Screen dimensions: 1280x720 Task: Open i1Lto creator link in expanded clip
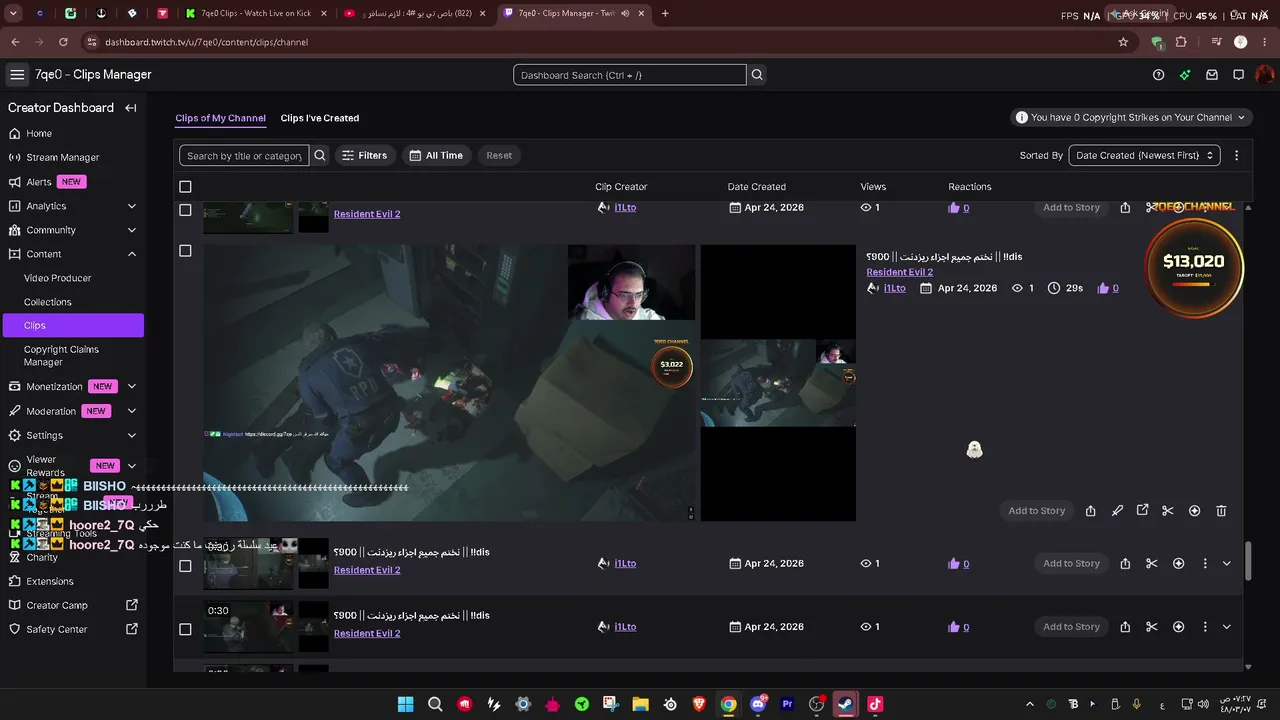click(895, 288)
